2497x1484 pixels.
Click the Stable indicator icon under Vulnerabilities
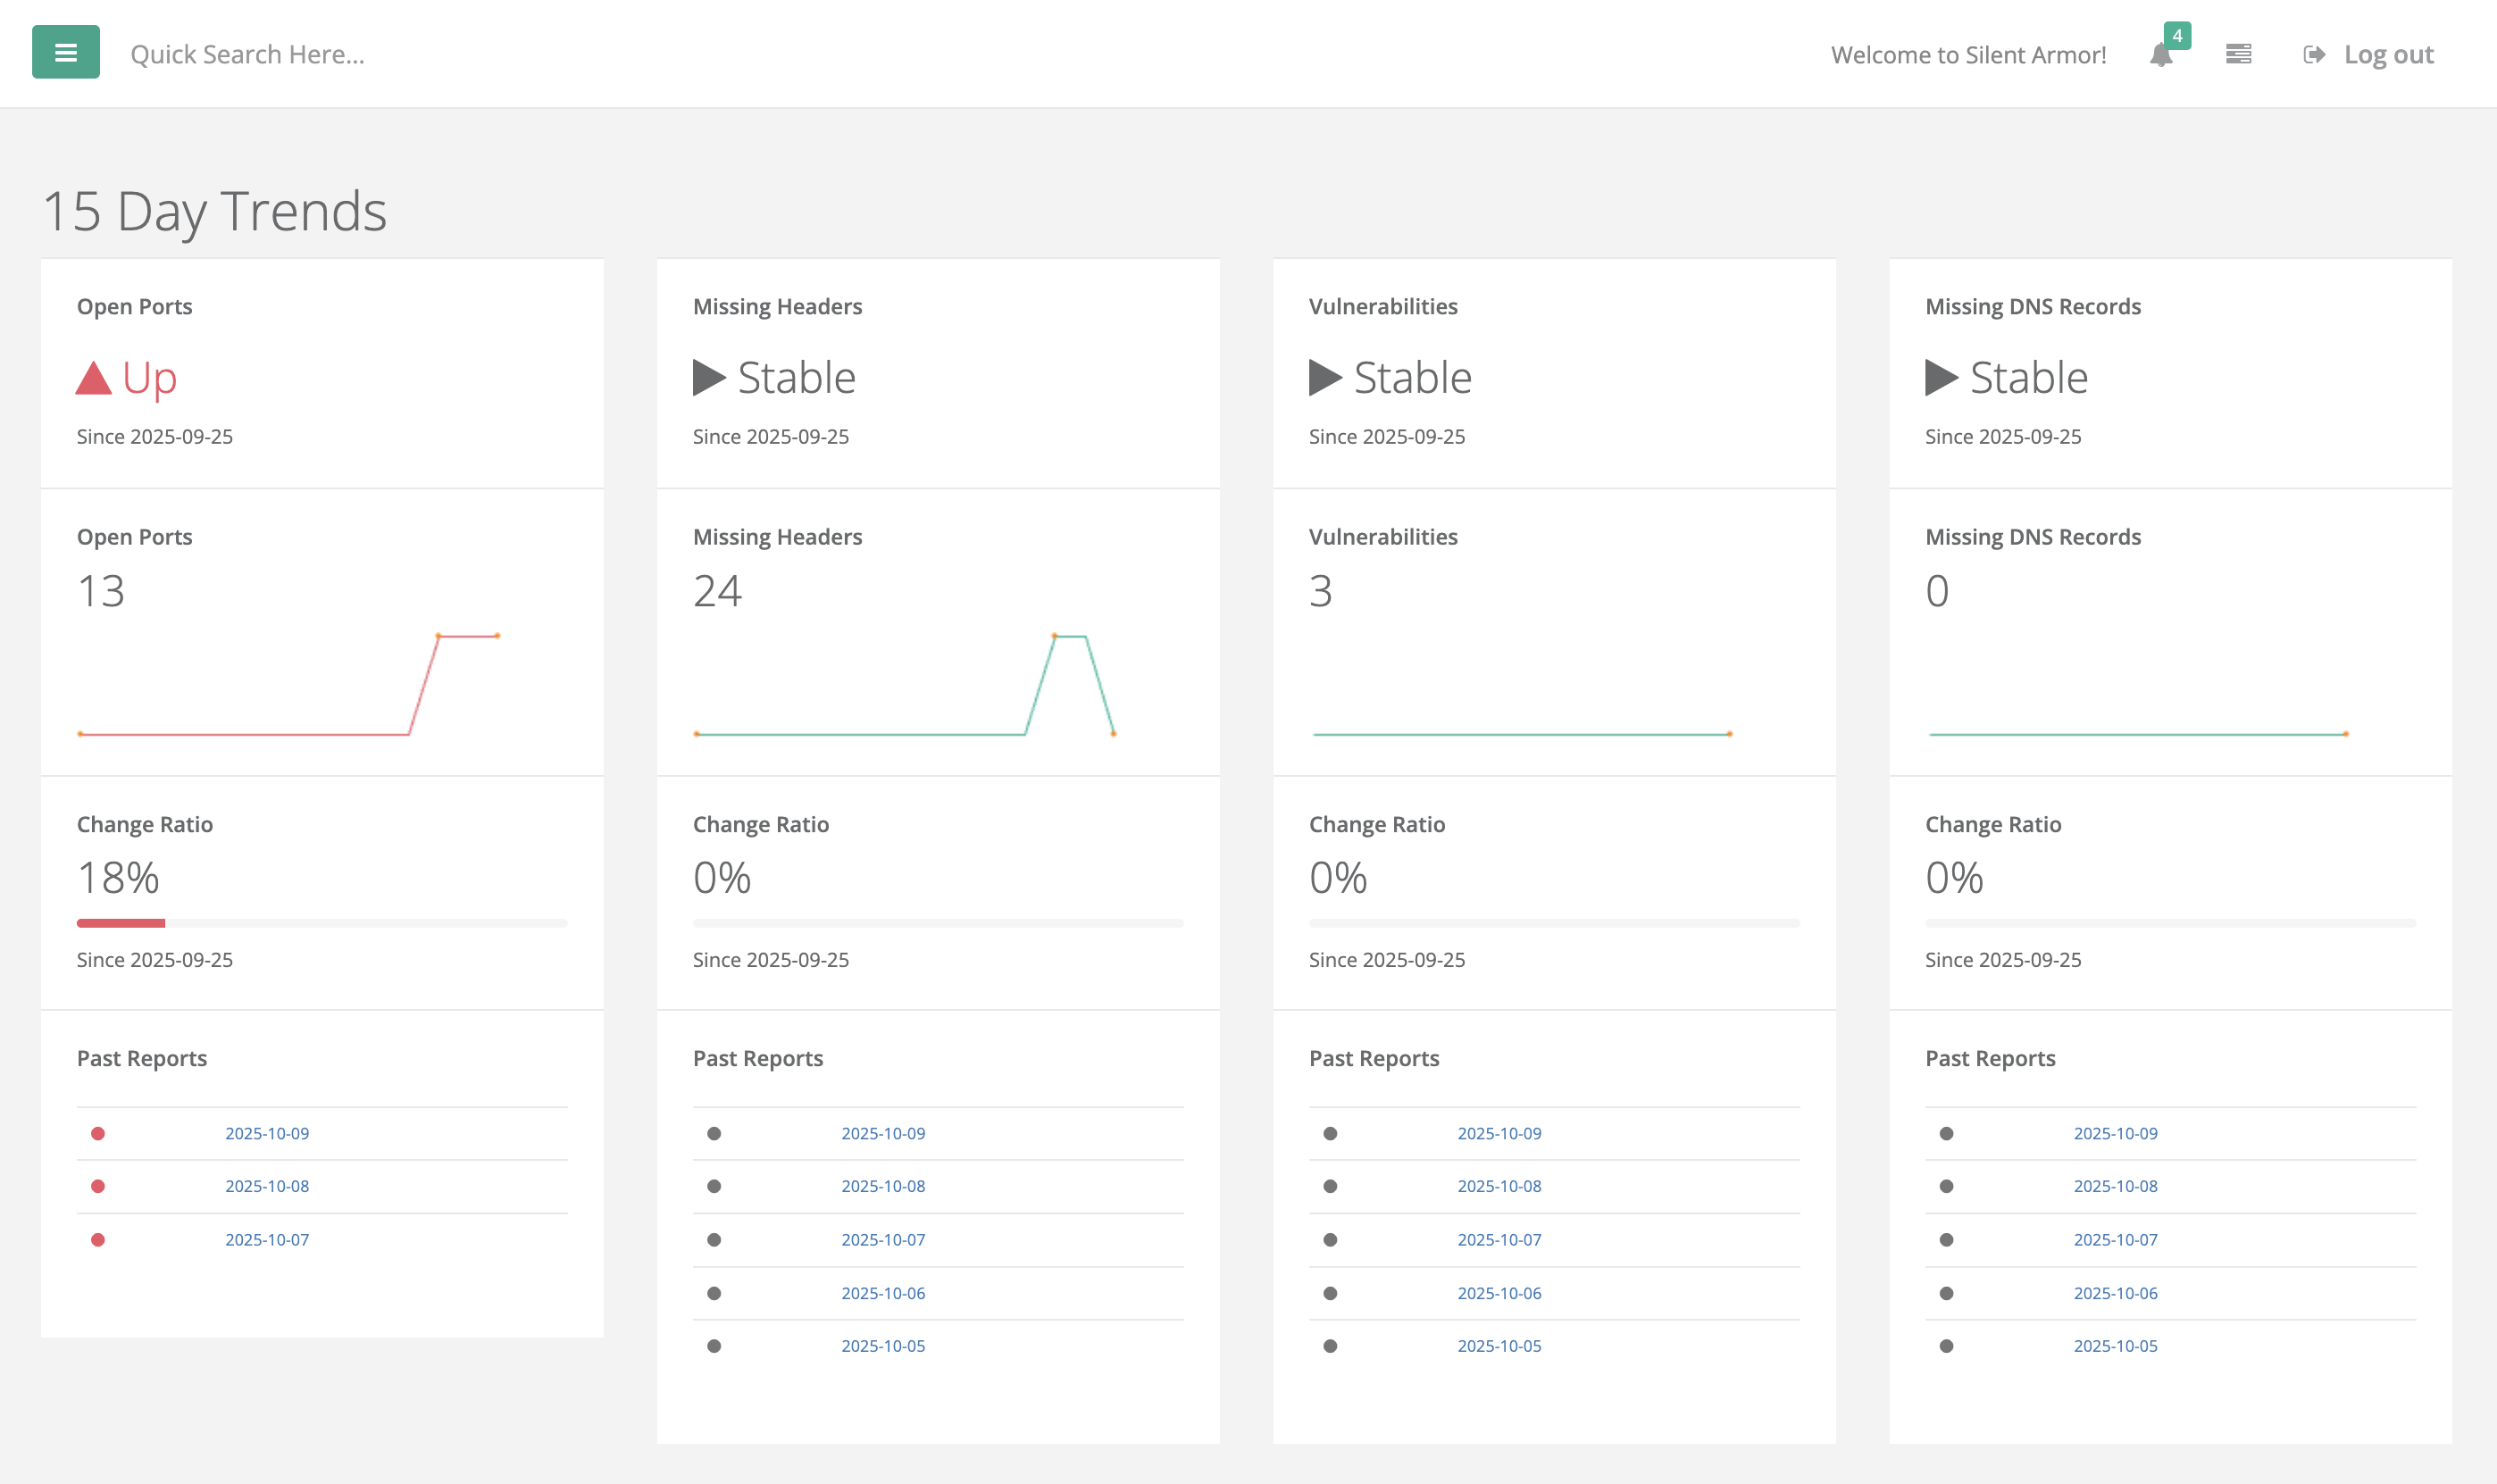(1325, 377)
